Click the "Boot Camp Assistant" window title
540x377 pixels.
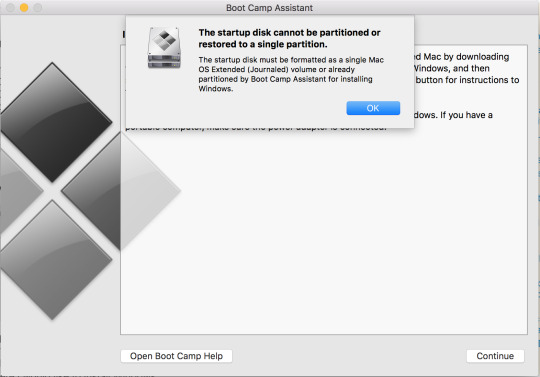269,8
